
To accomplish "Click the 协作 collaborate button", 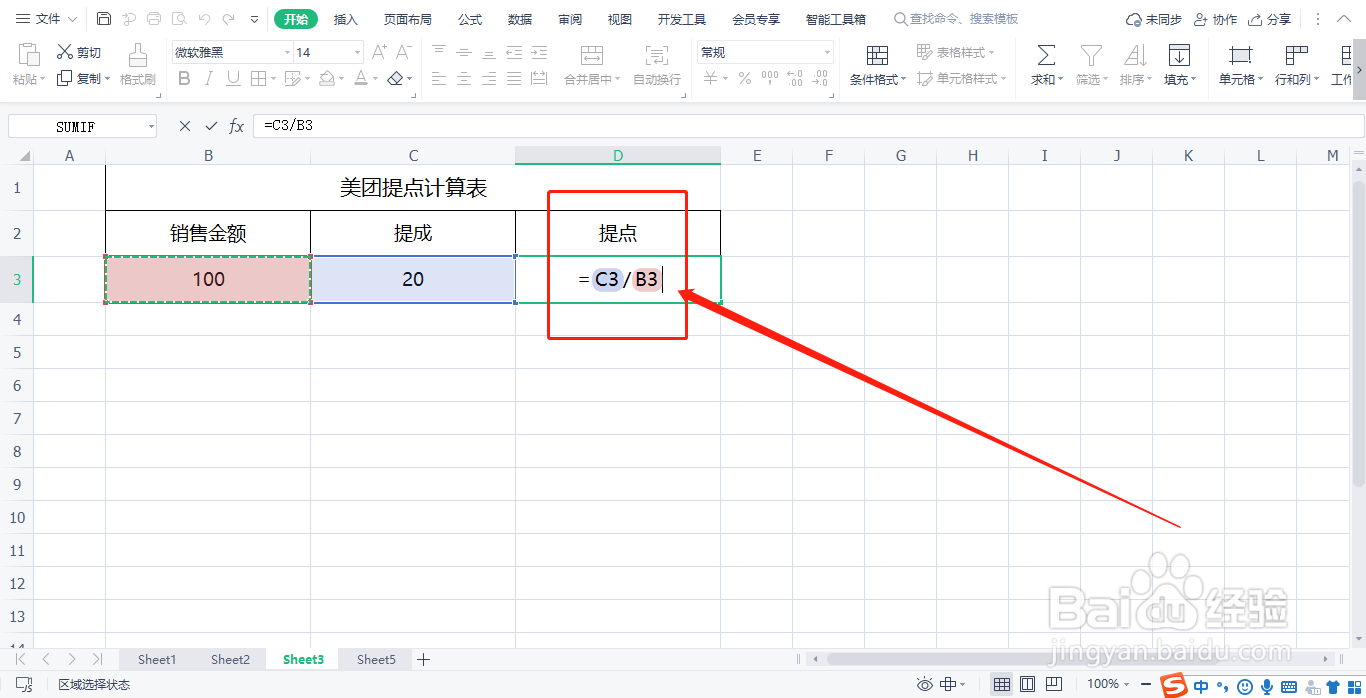I will coord(1215,19).
